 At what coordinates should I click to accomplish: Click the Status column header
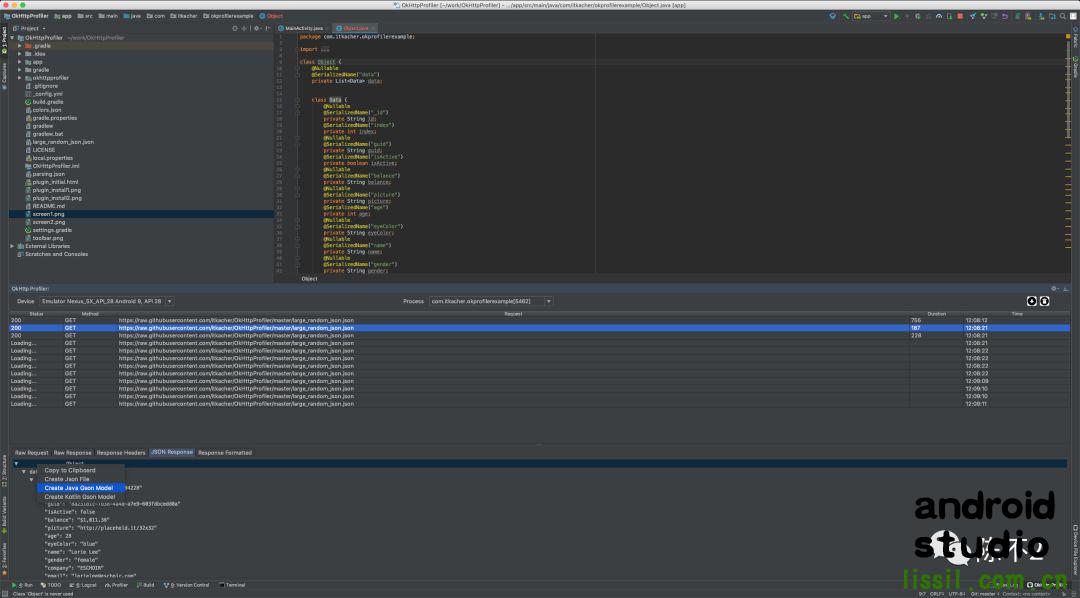(x=37, y=313)
